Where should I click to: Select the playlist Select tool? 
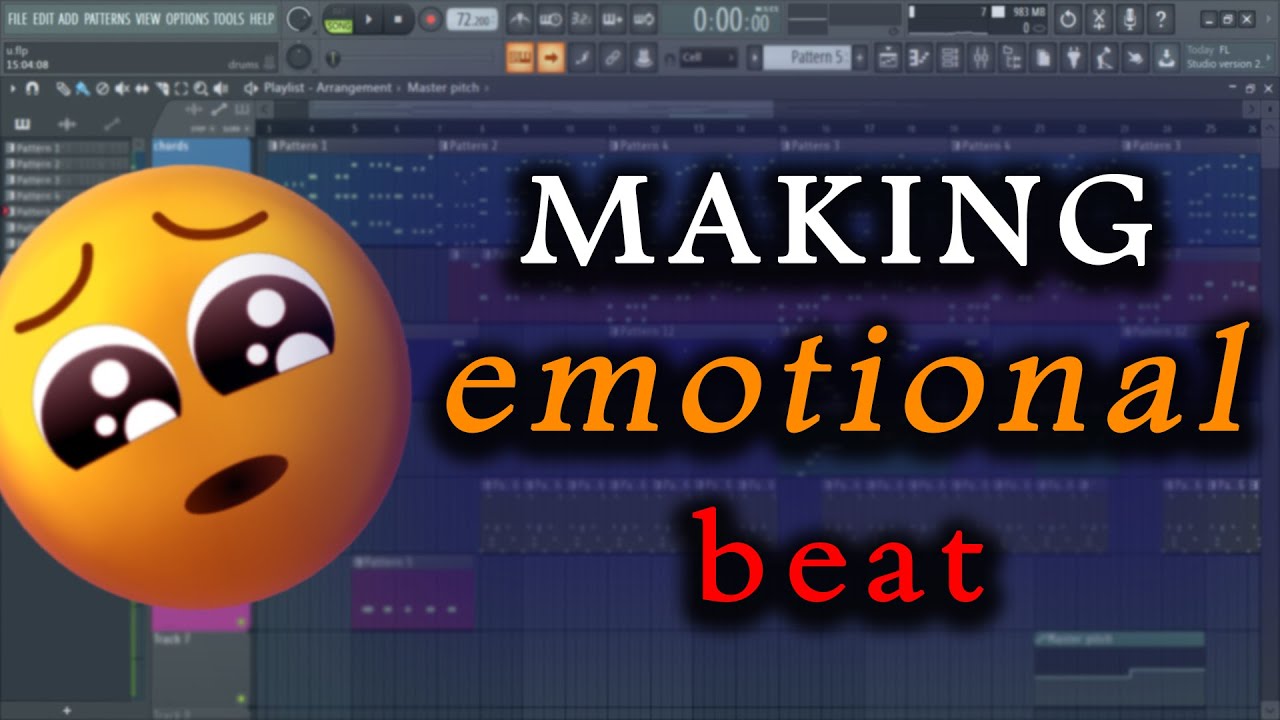[x=182, y=88]
